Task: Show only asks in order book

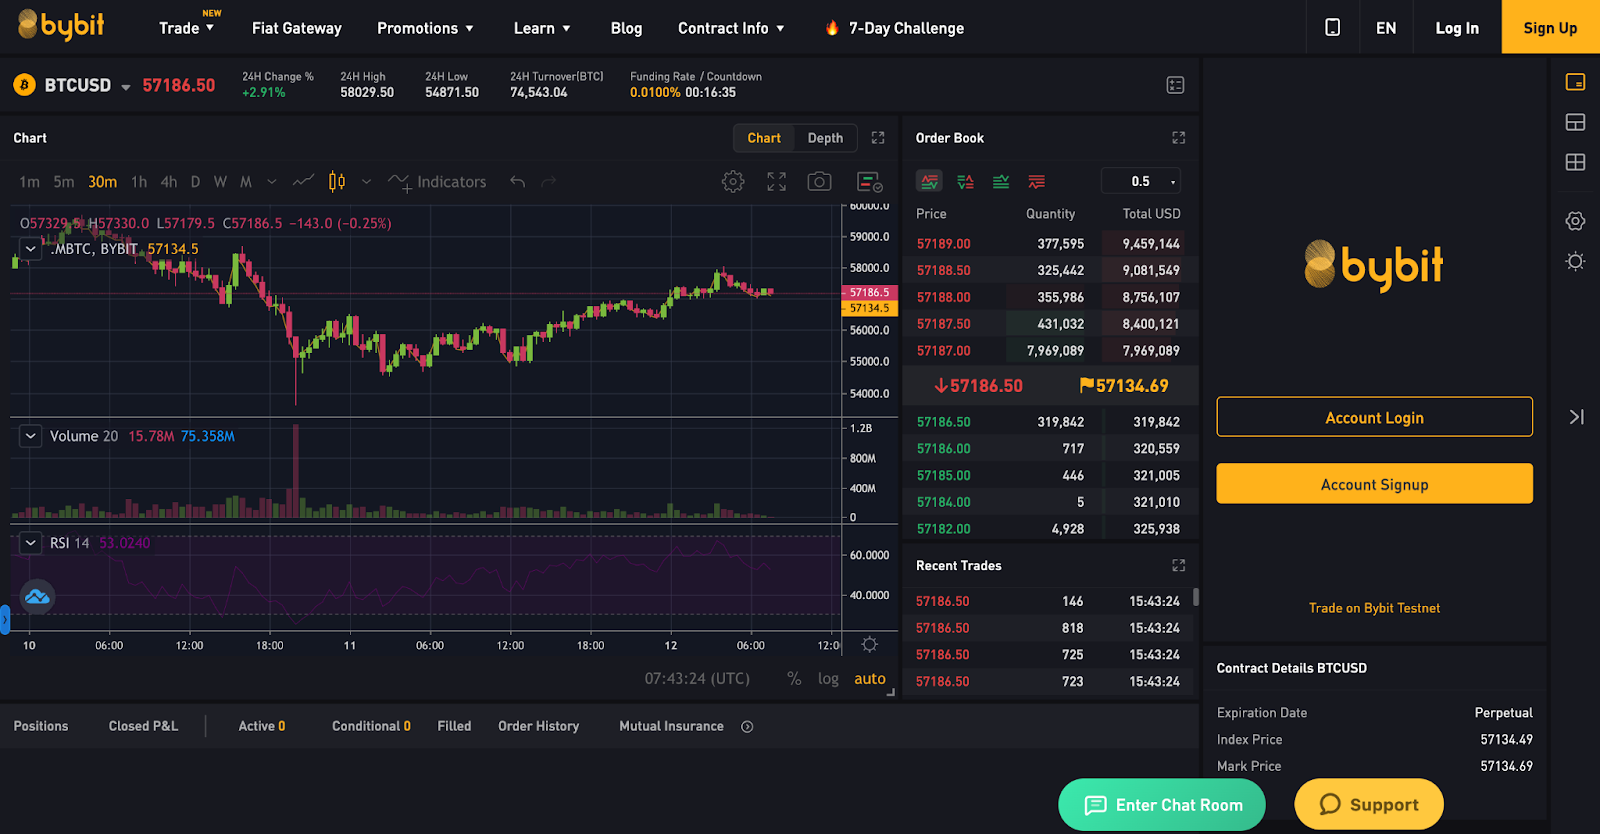Action: coord(1037,181)
